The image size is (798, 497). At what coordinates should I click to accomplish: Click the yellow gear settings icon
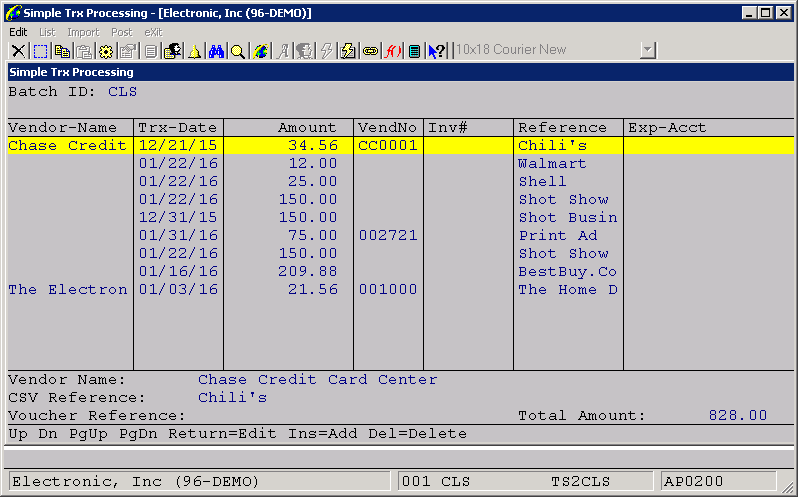click(106, 51)
